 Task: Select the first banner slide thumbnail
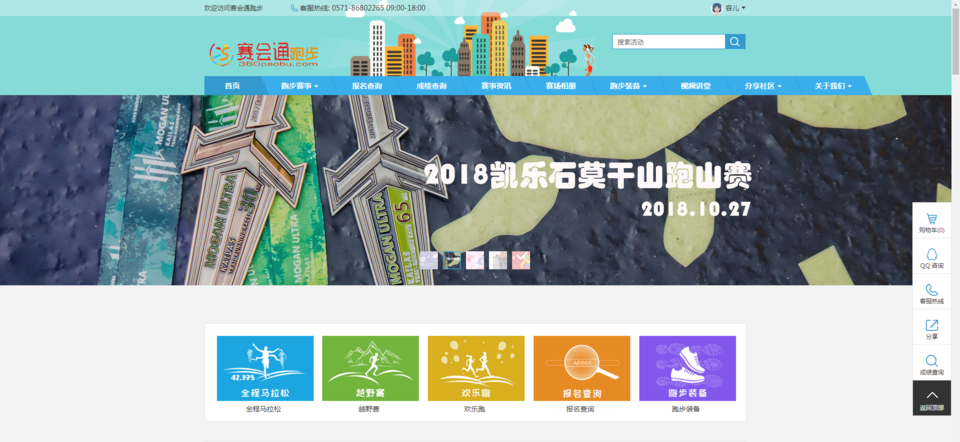428,260
